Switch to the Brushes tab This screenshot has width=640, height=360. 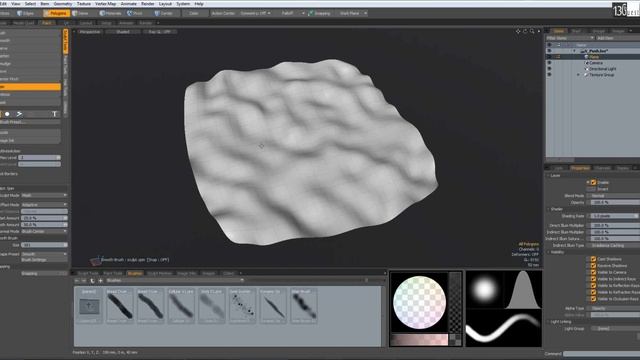click(x=135, y=273)
